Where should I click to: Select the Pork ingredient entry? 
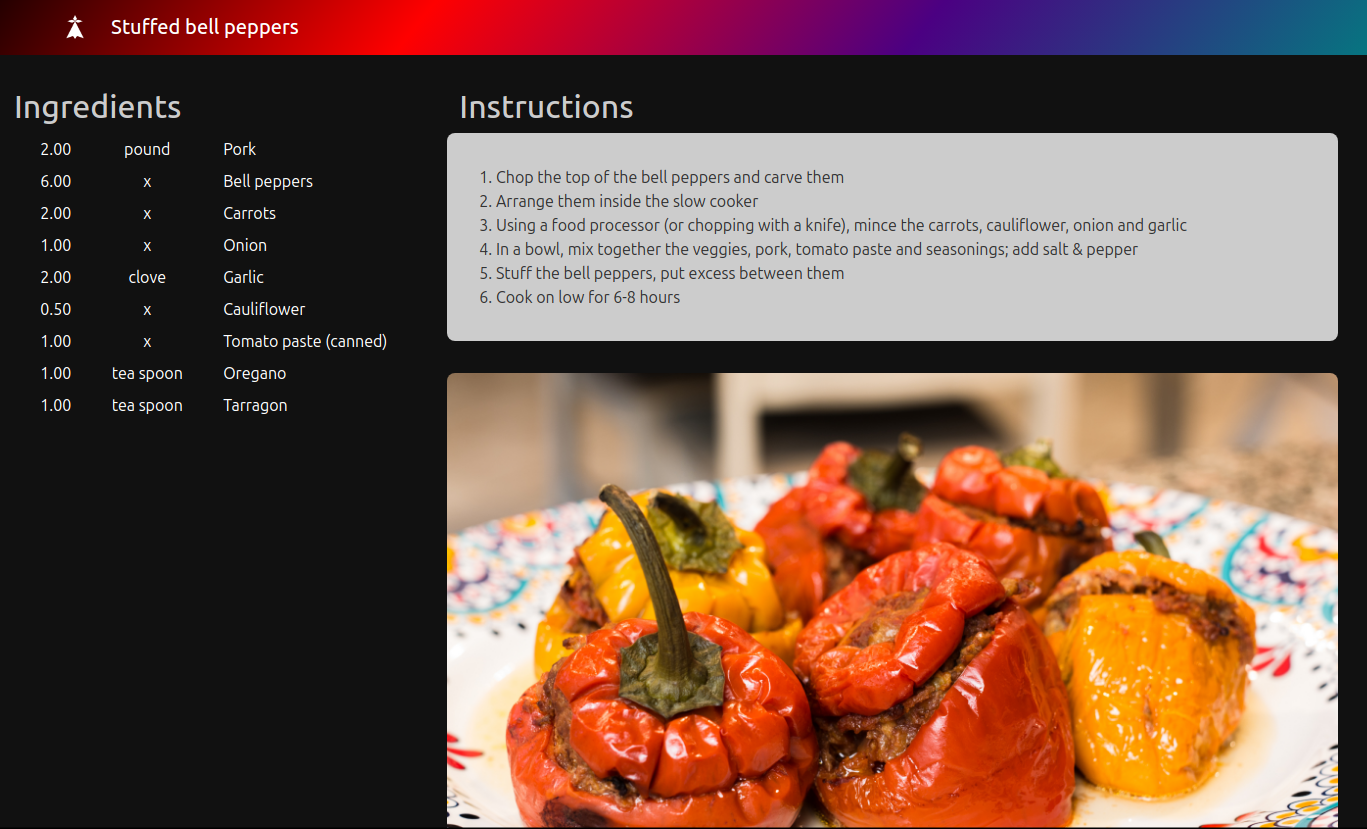pos(240,149)
